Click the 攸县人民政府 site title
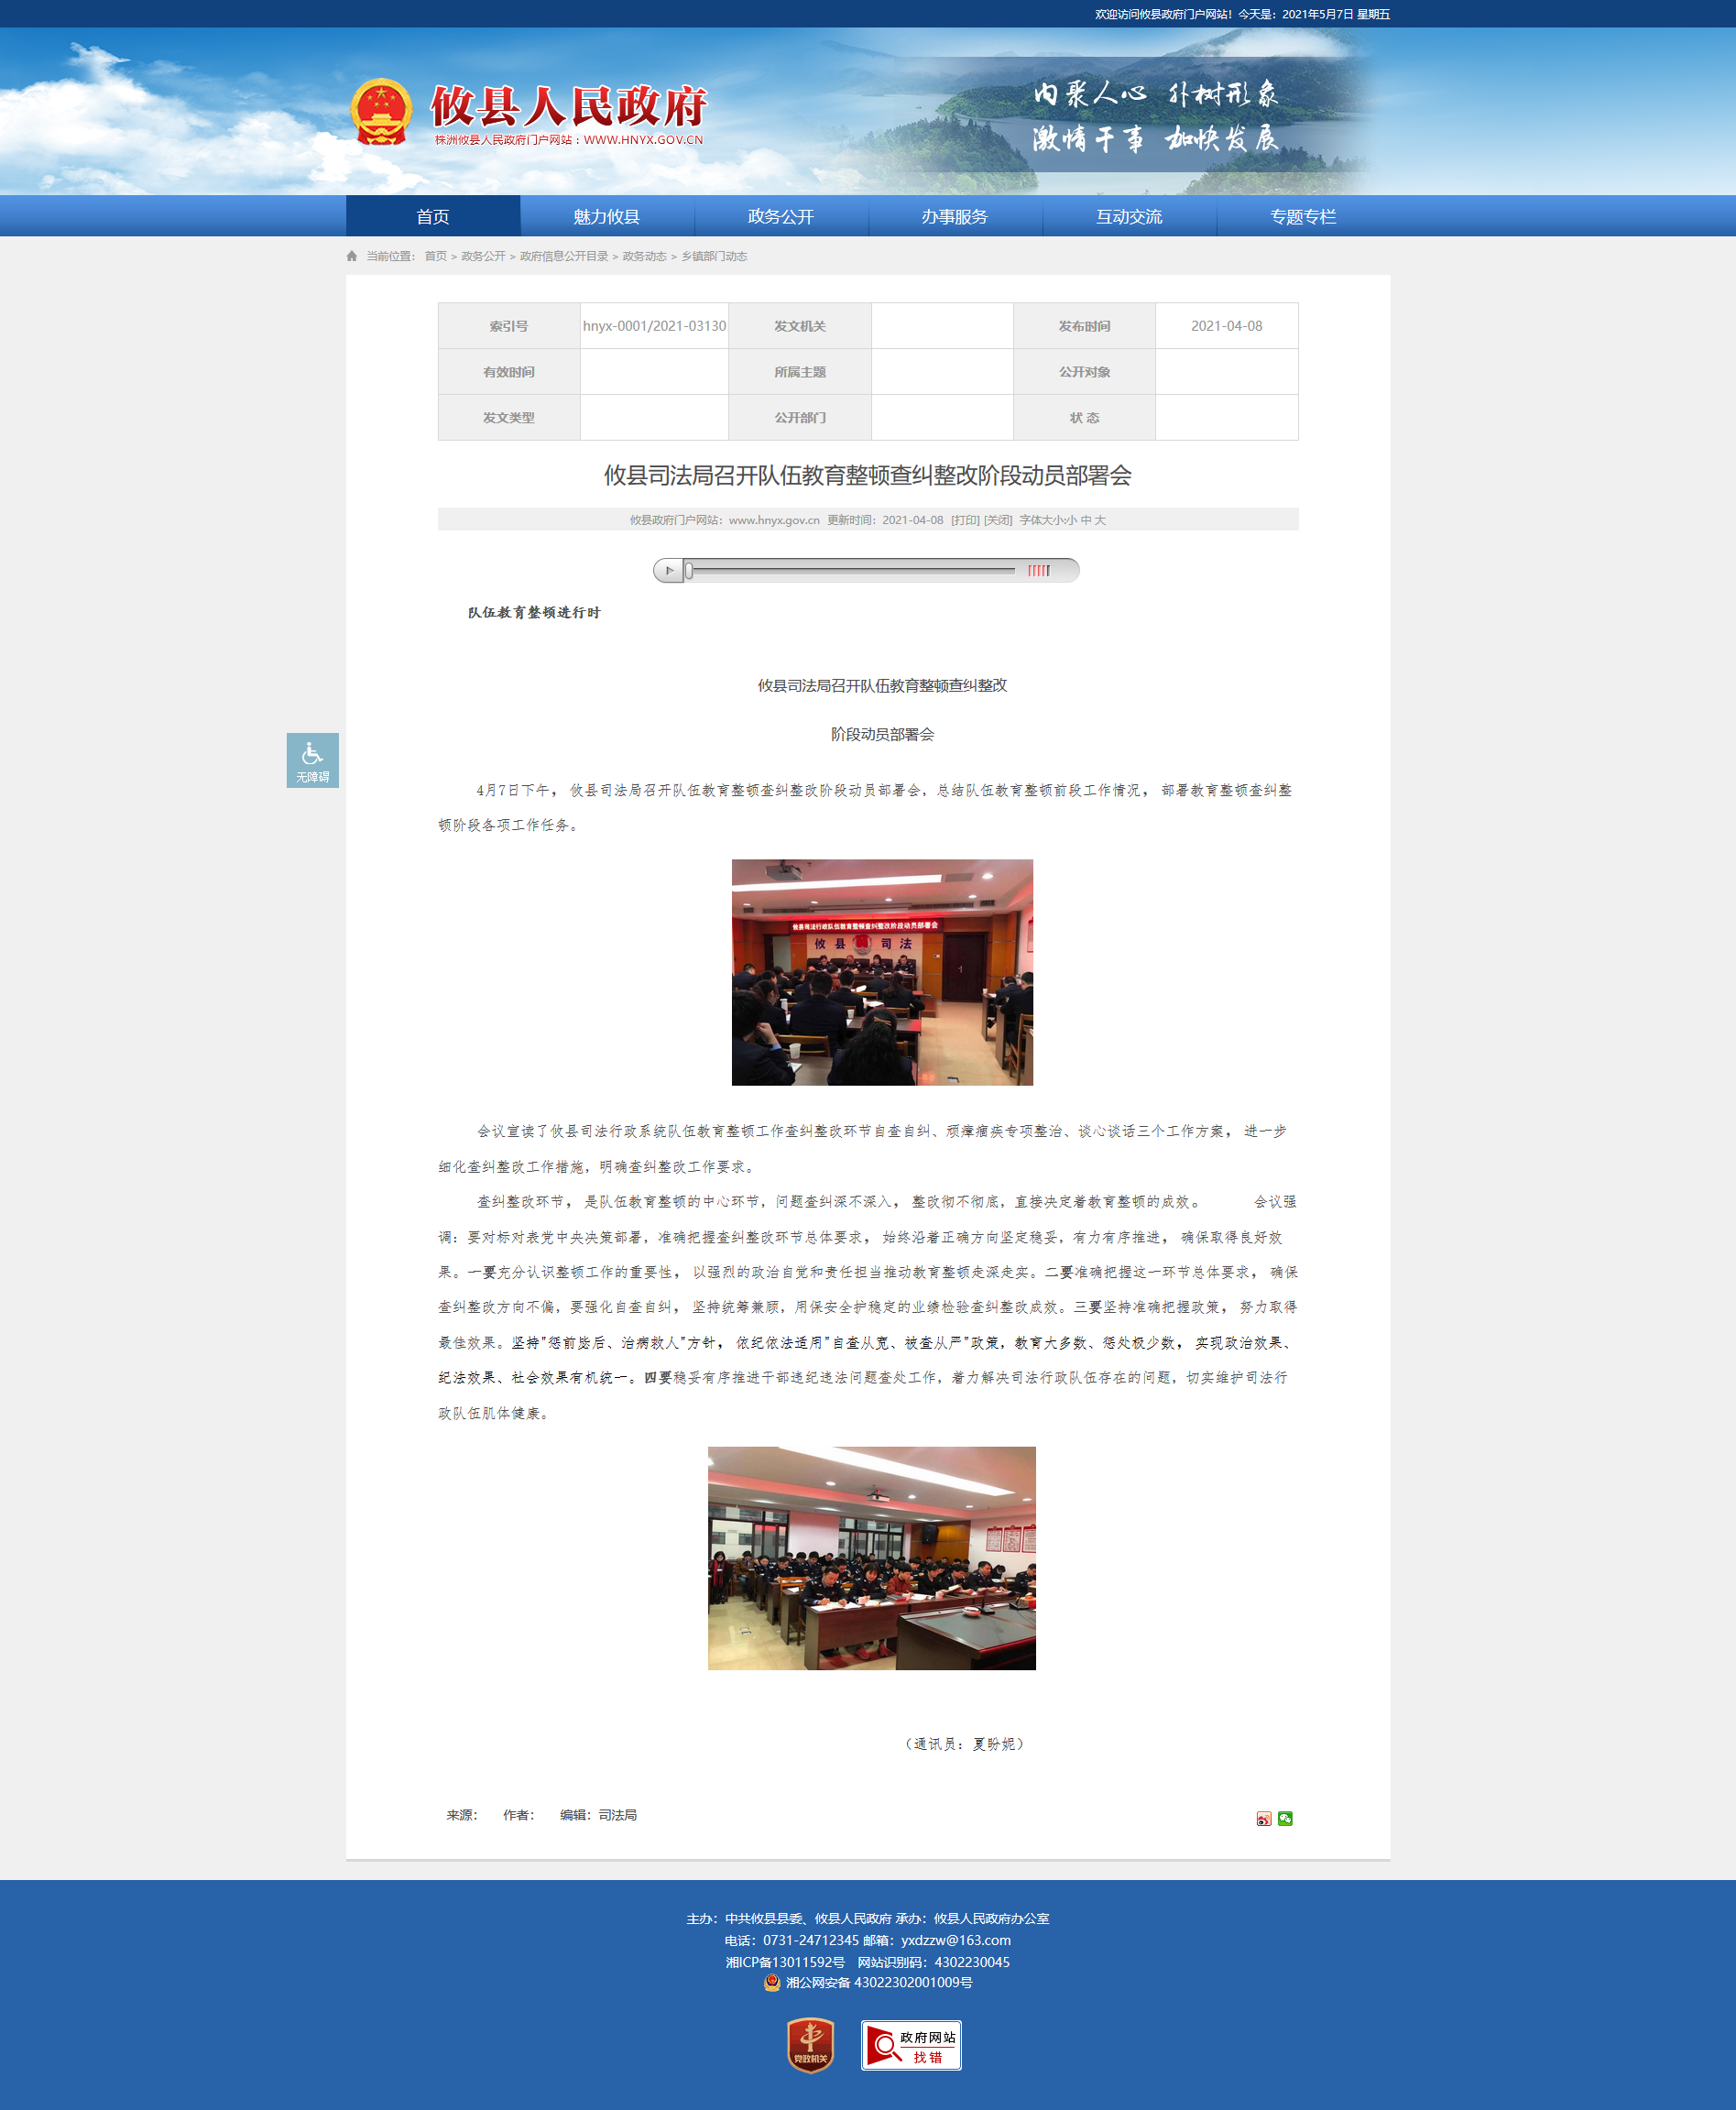Image resolution: width=1736 pixels, height=2110 pixels. pyautogui.click(x=569, y=105)
